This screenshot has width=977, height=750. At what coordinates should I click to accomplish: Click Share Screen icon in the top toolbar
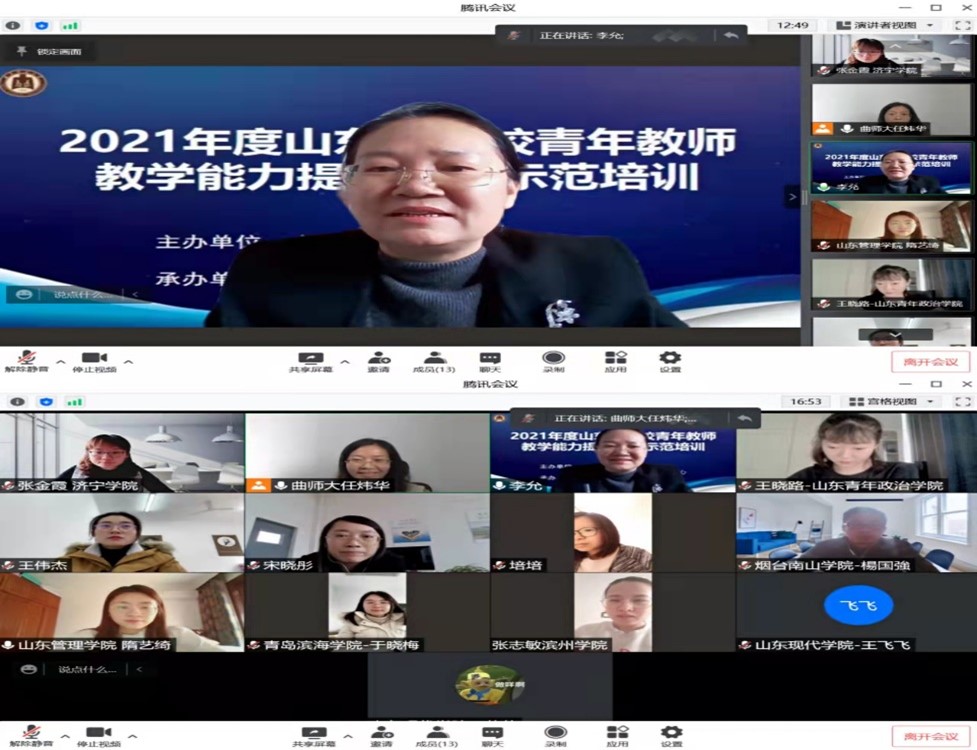(x=311, y=359)
